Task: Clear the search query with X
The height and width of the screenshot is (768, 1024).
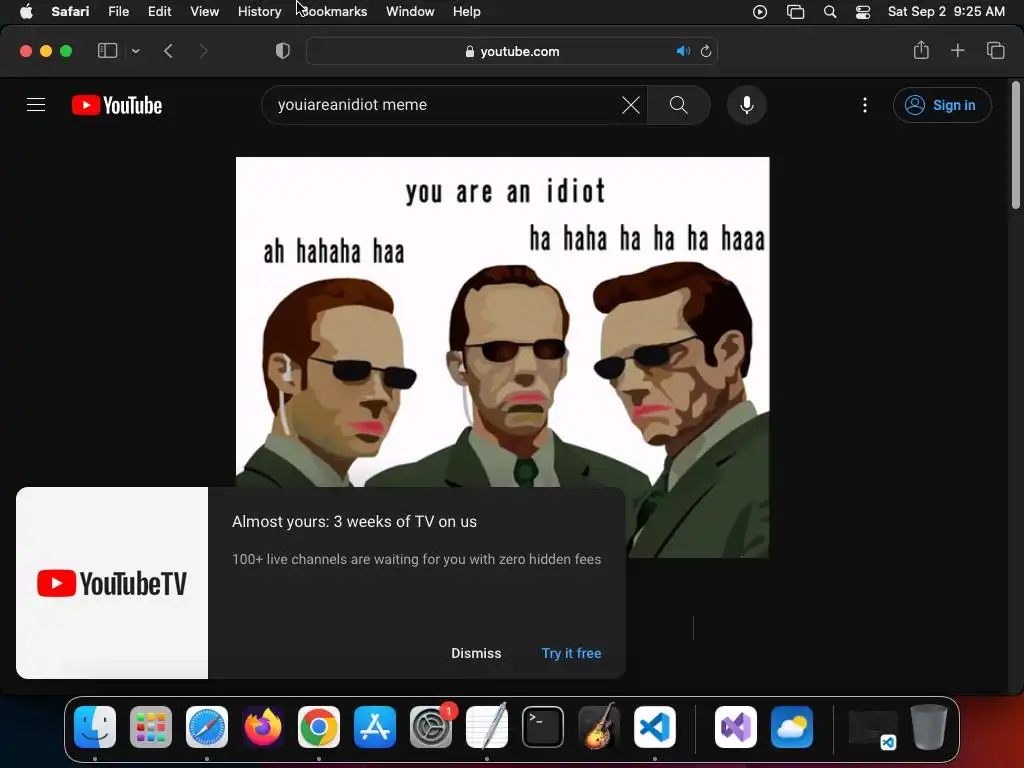Action: pos(631,105)
